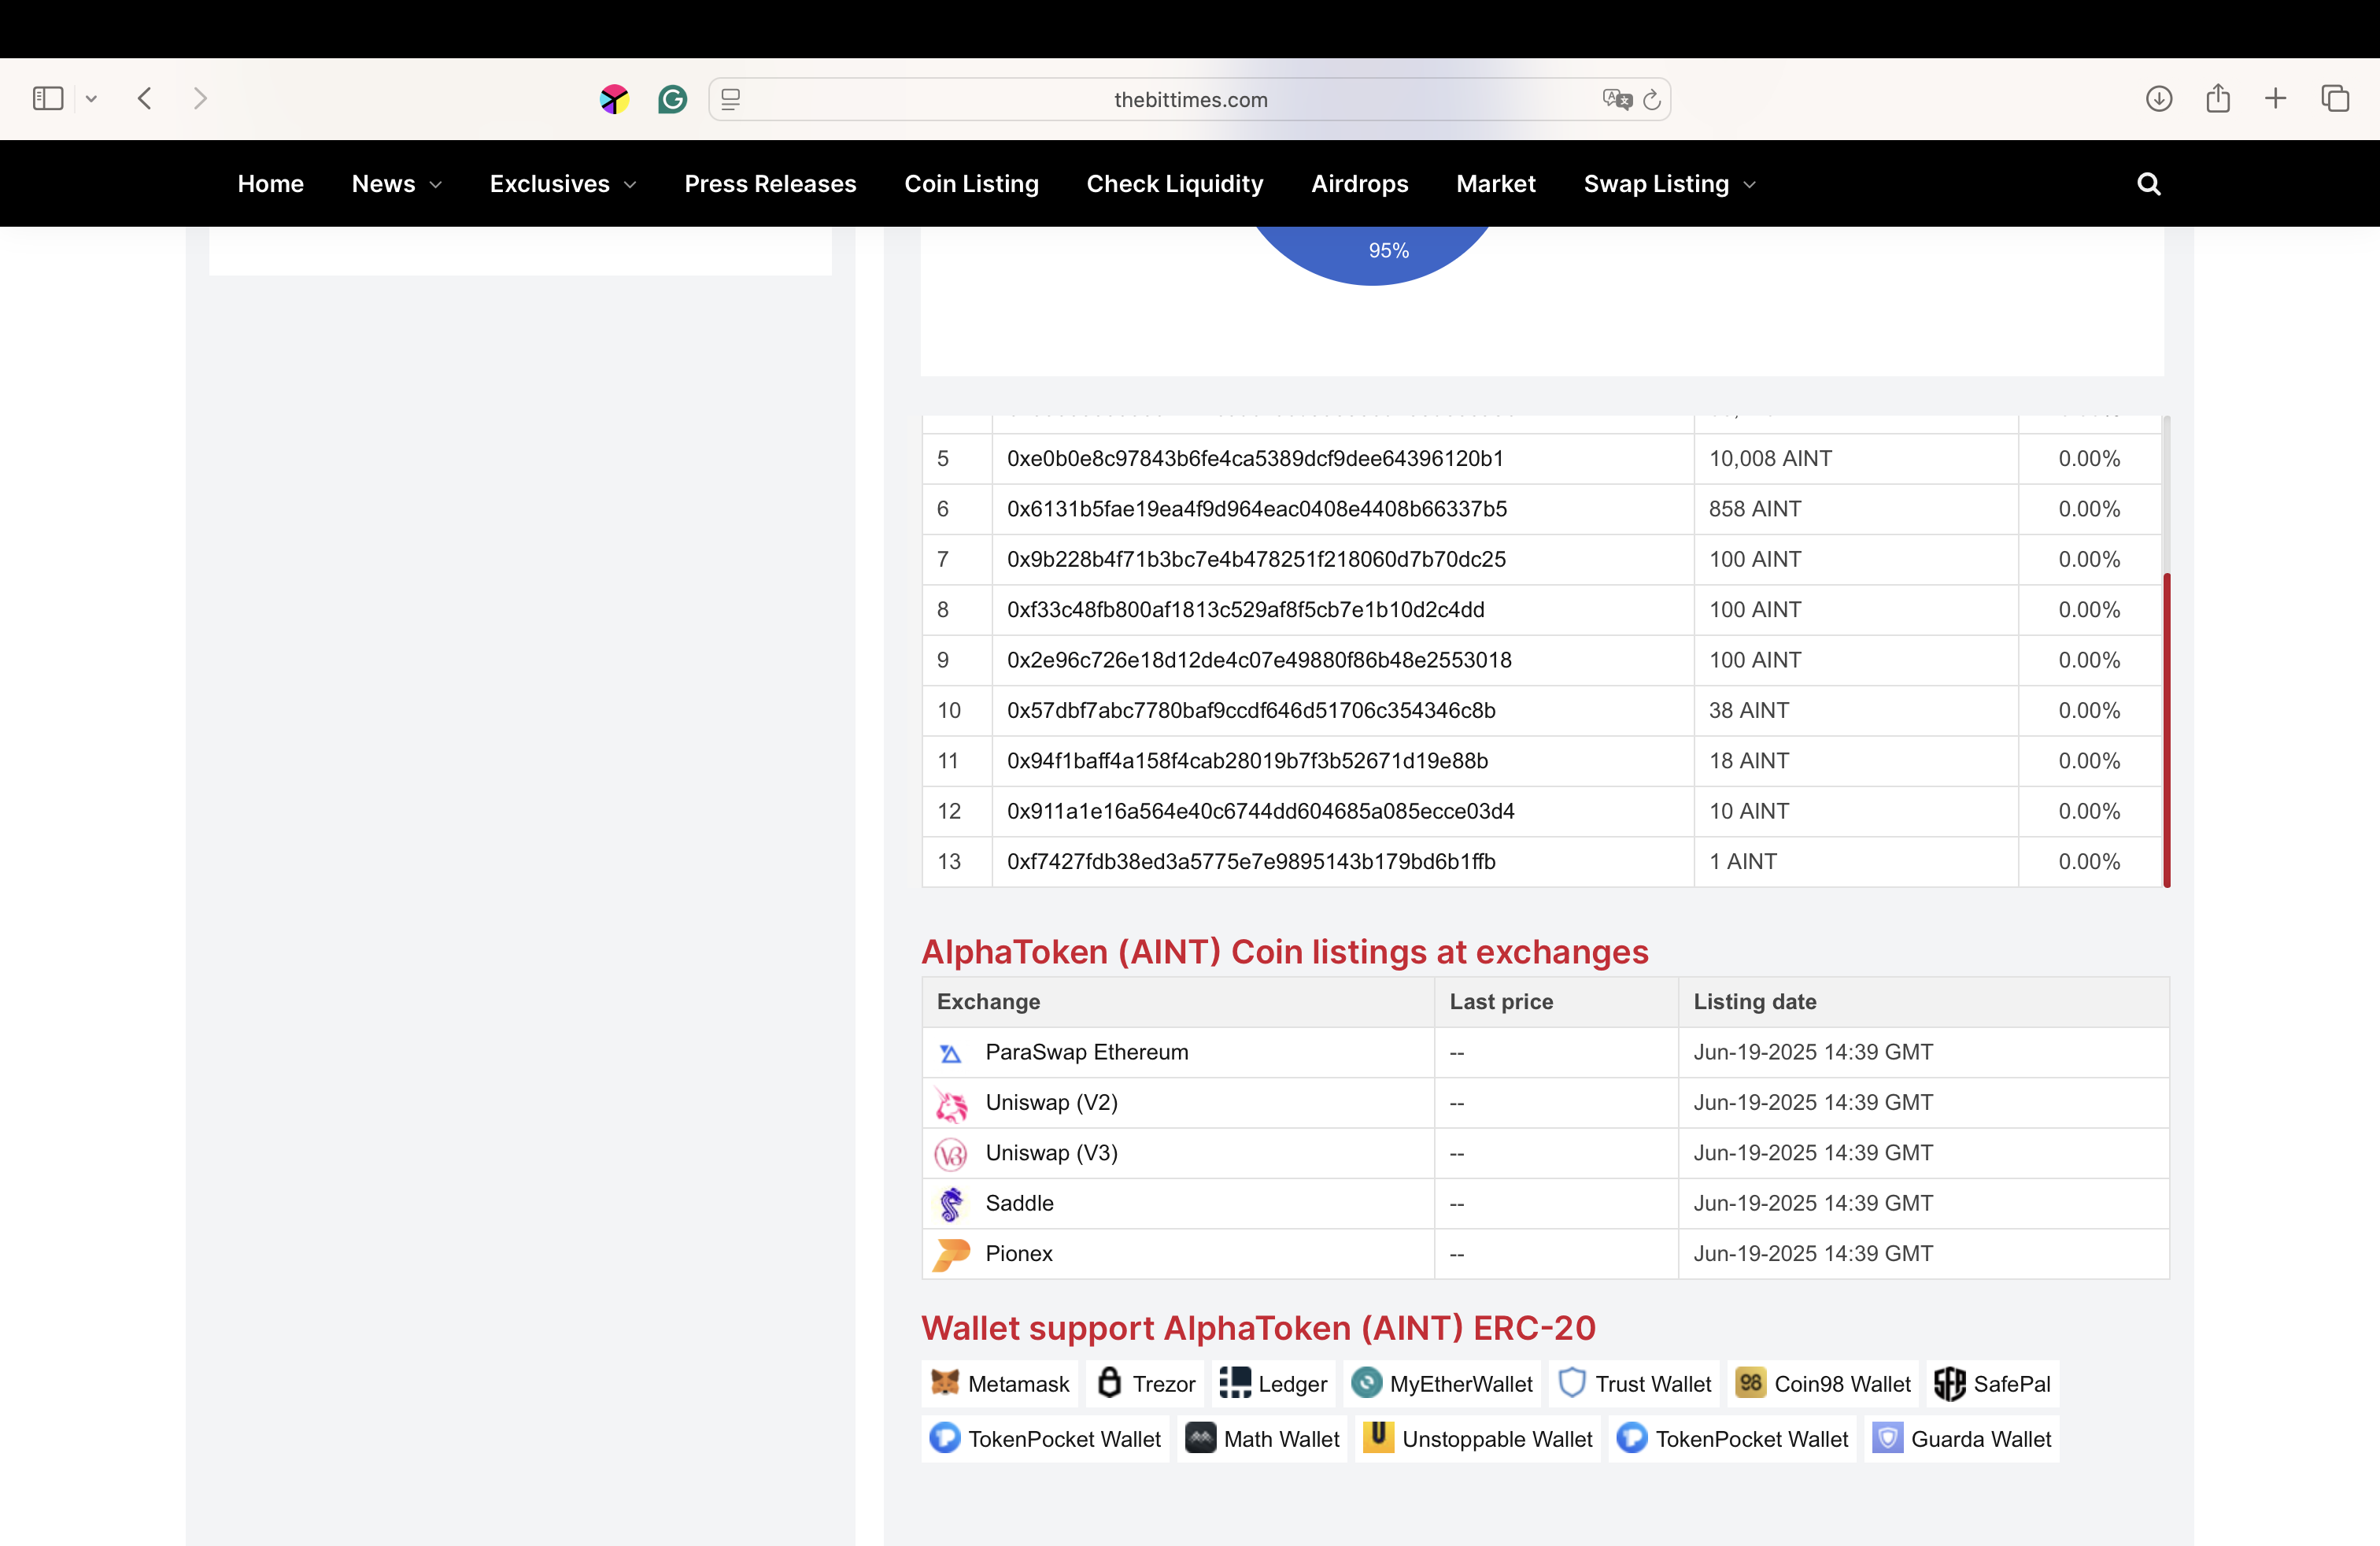Open the ParaSwap Ethereum exchange link
This screenshot has width=2380, height=1546.
point(1087,1052)
